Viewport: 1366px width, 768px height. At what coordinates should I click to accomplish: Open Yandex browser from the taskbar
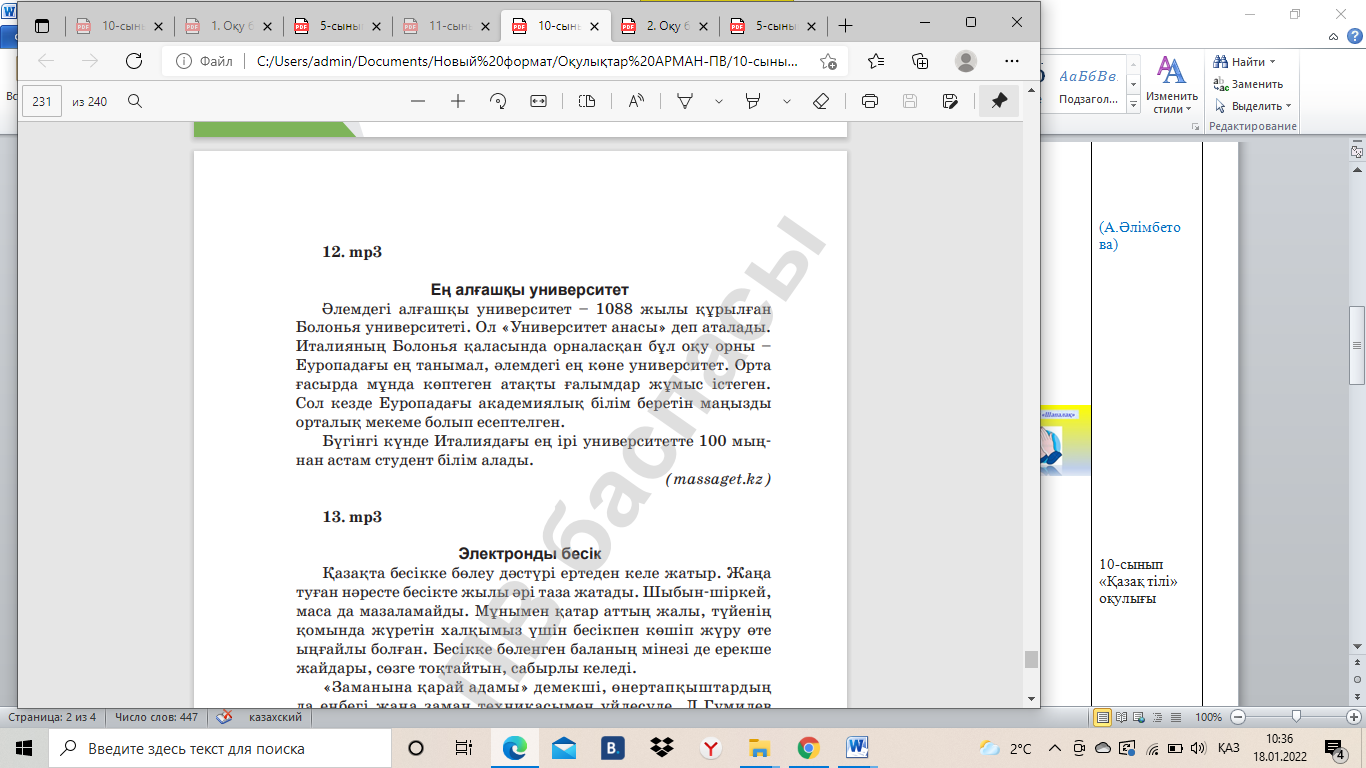point(709,748)
